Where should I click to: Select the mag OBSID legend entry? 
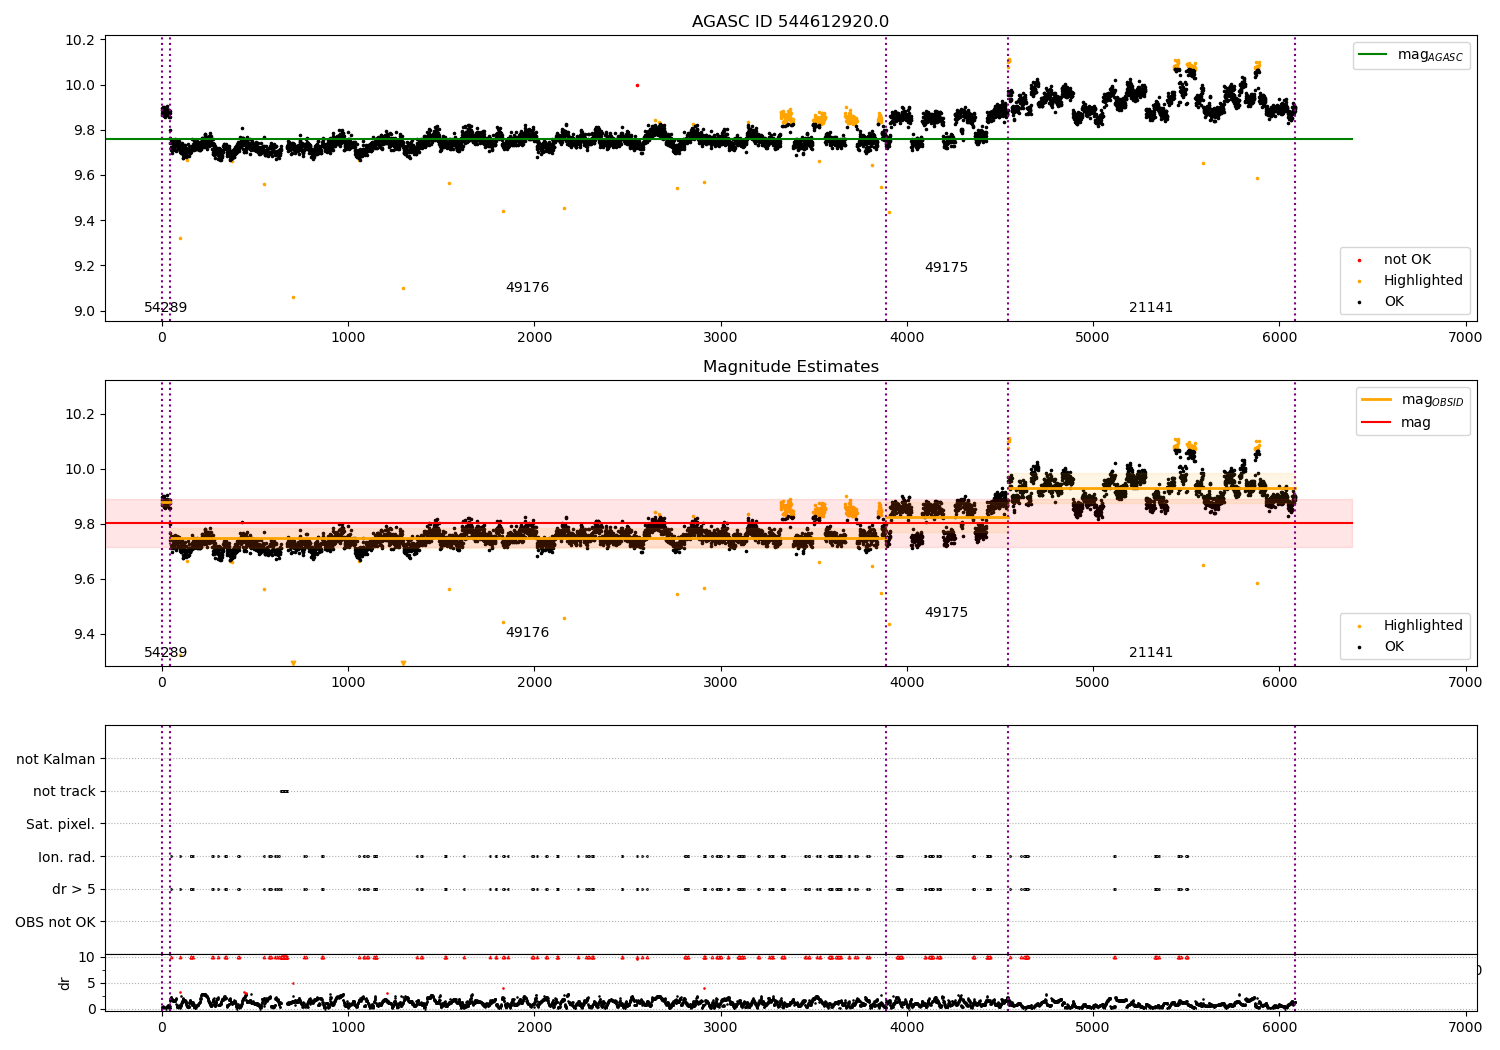tap(1413, 401)
